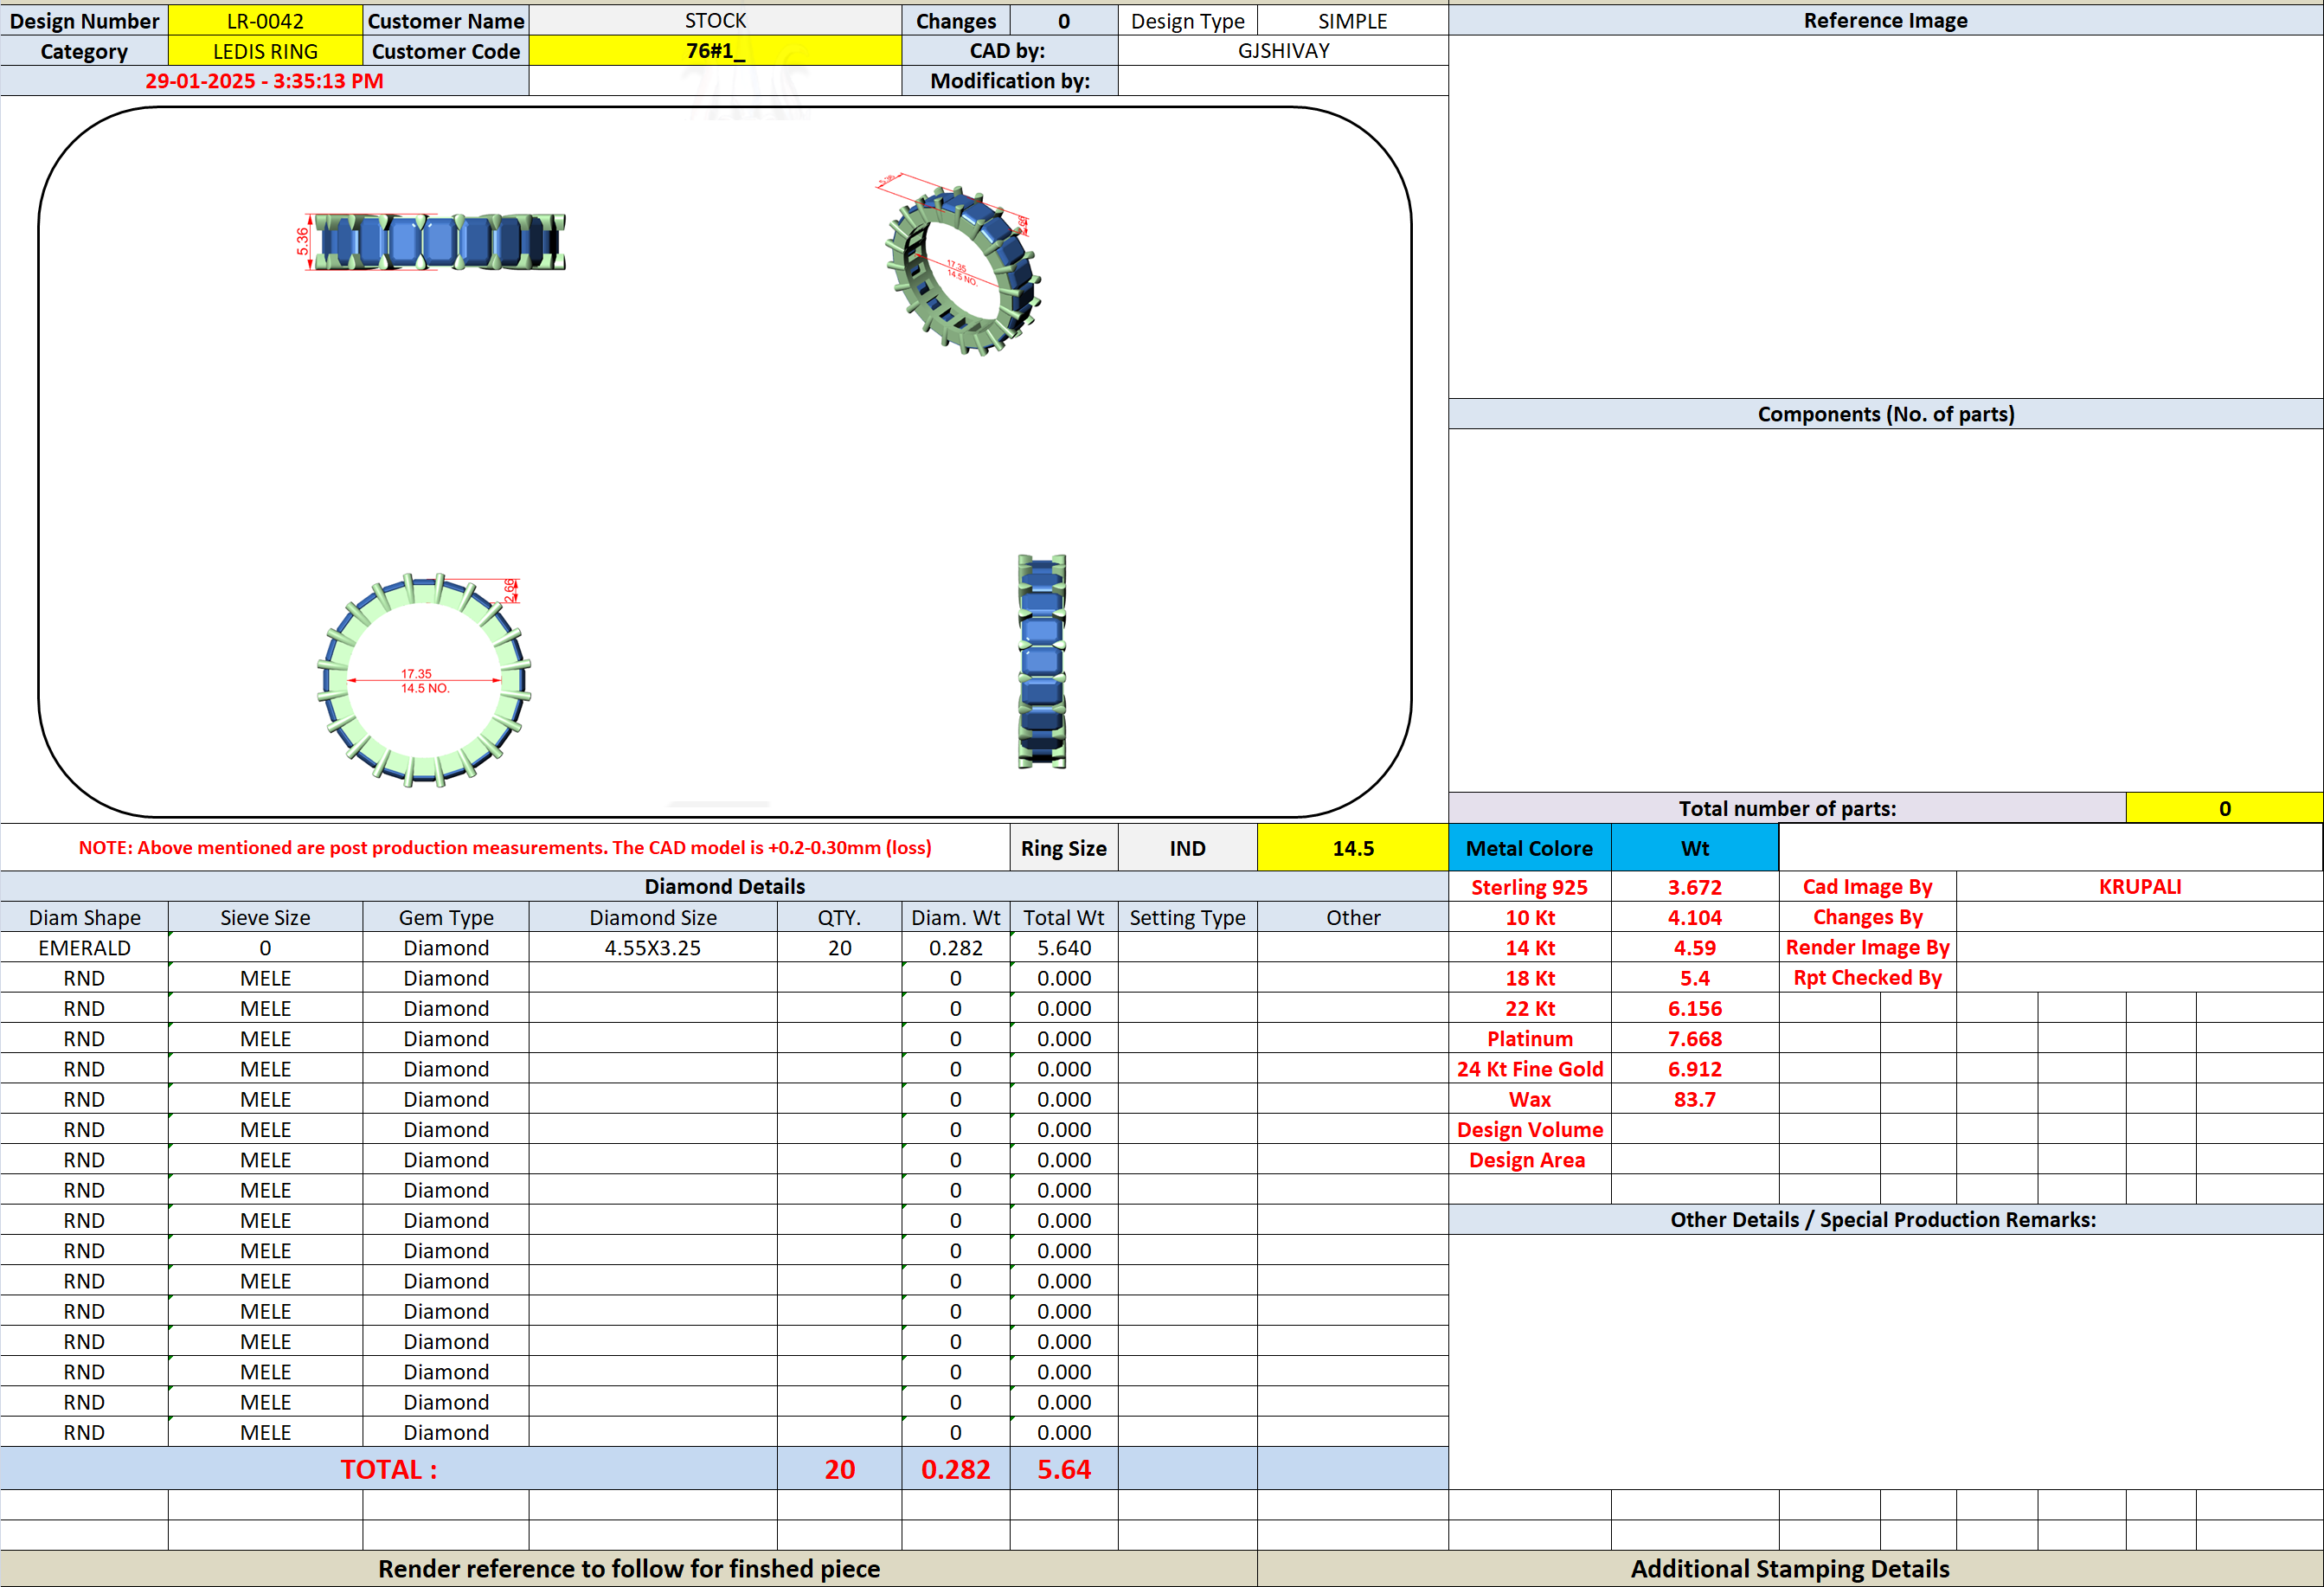Click the Diamond Details section header
2324x1587 pixels.
[724, 887]
